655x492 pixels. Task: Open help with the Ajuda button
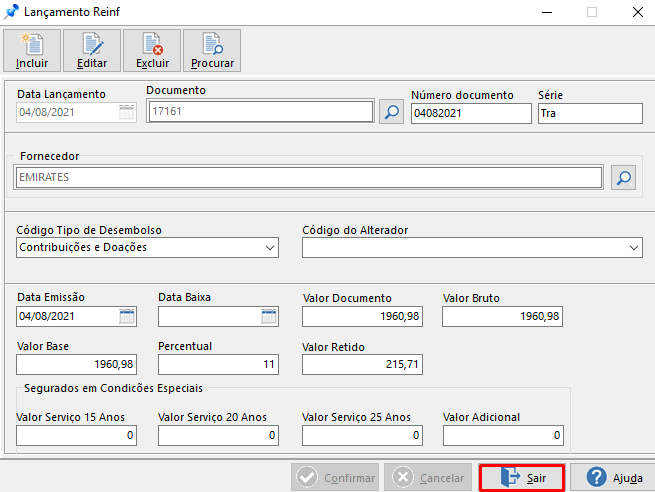pyautogui.click(x=613, y=477)
